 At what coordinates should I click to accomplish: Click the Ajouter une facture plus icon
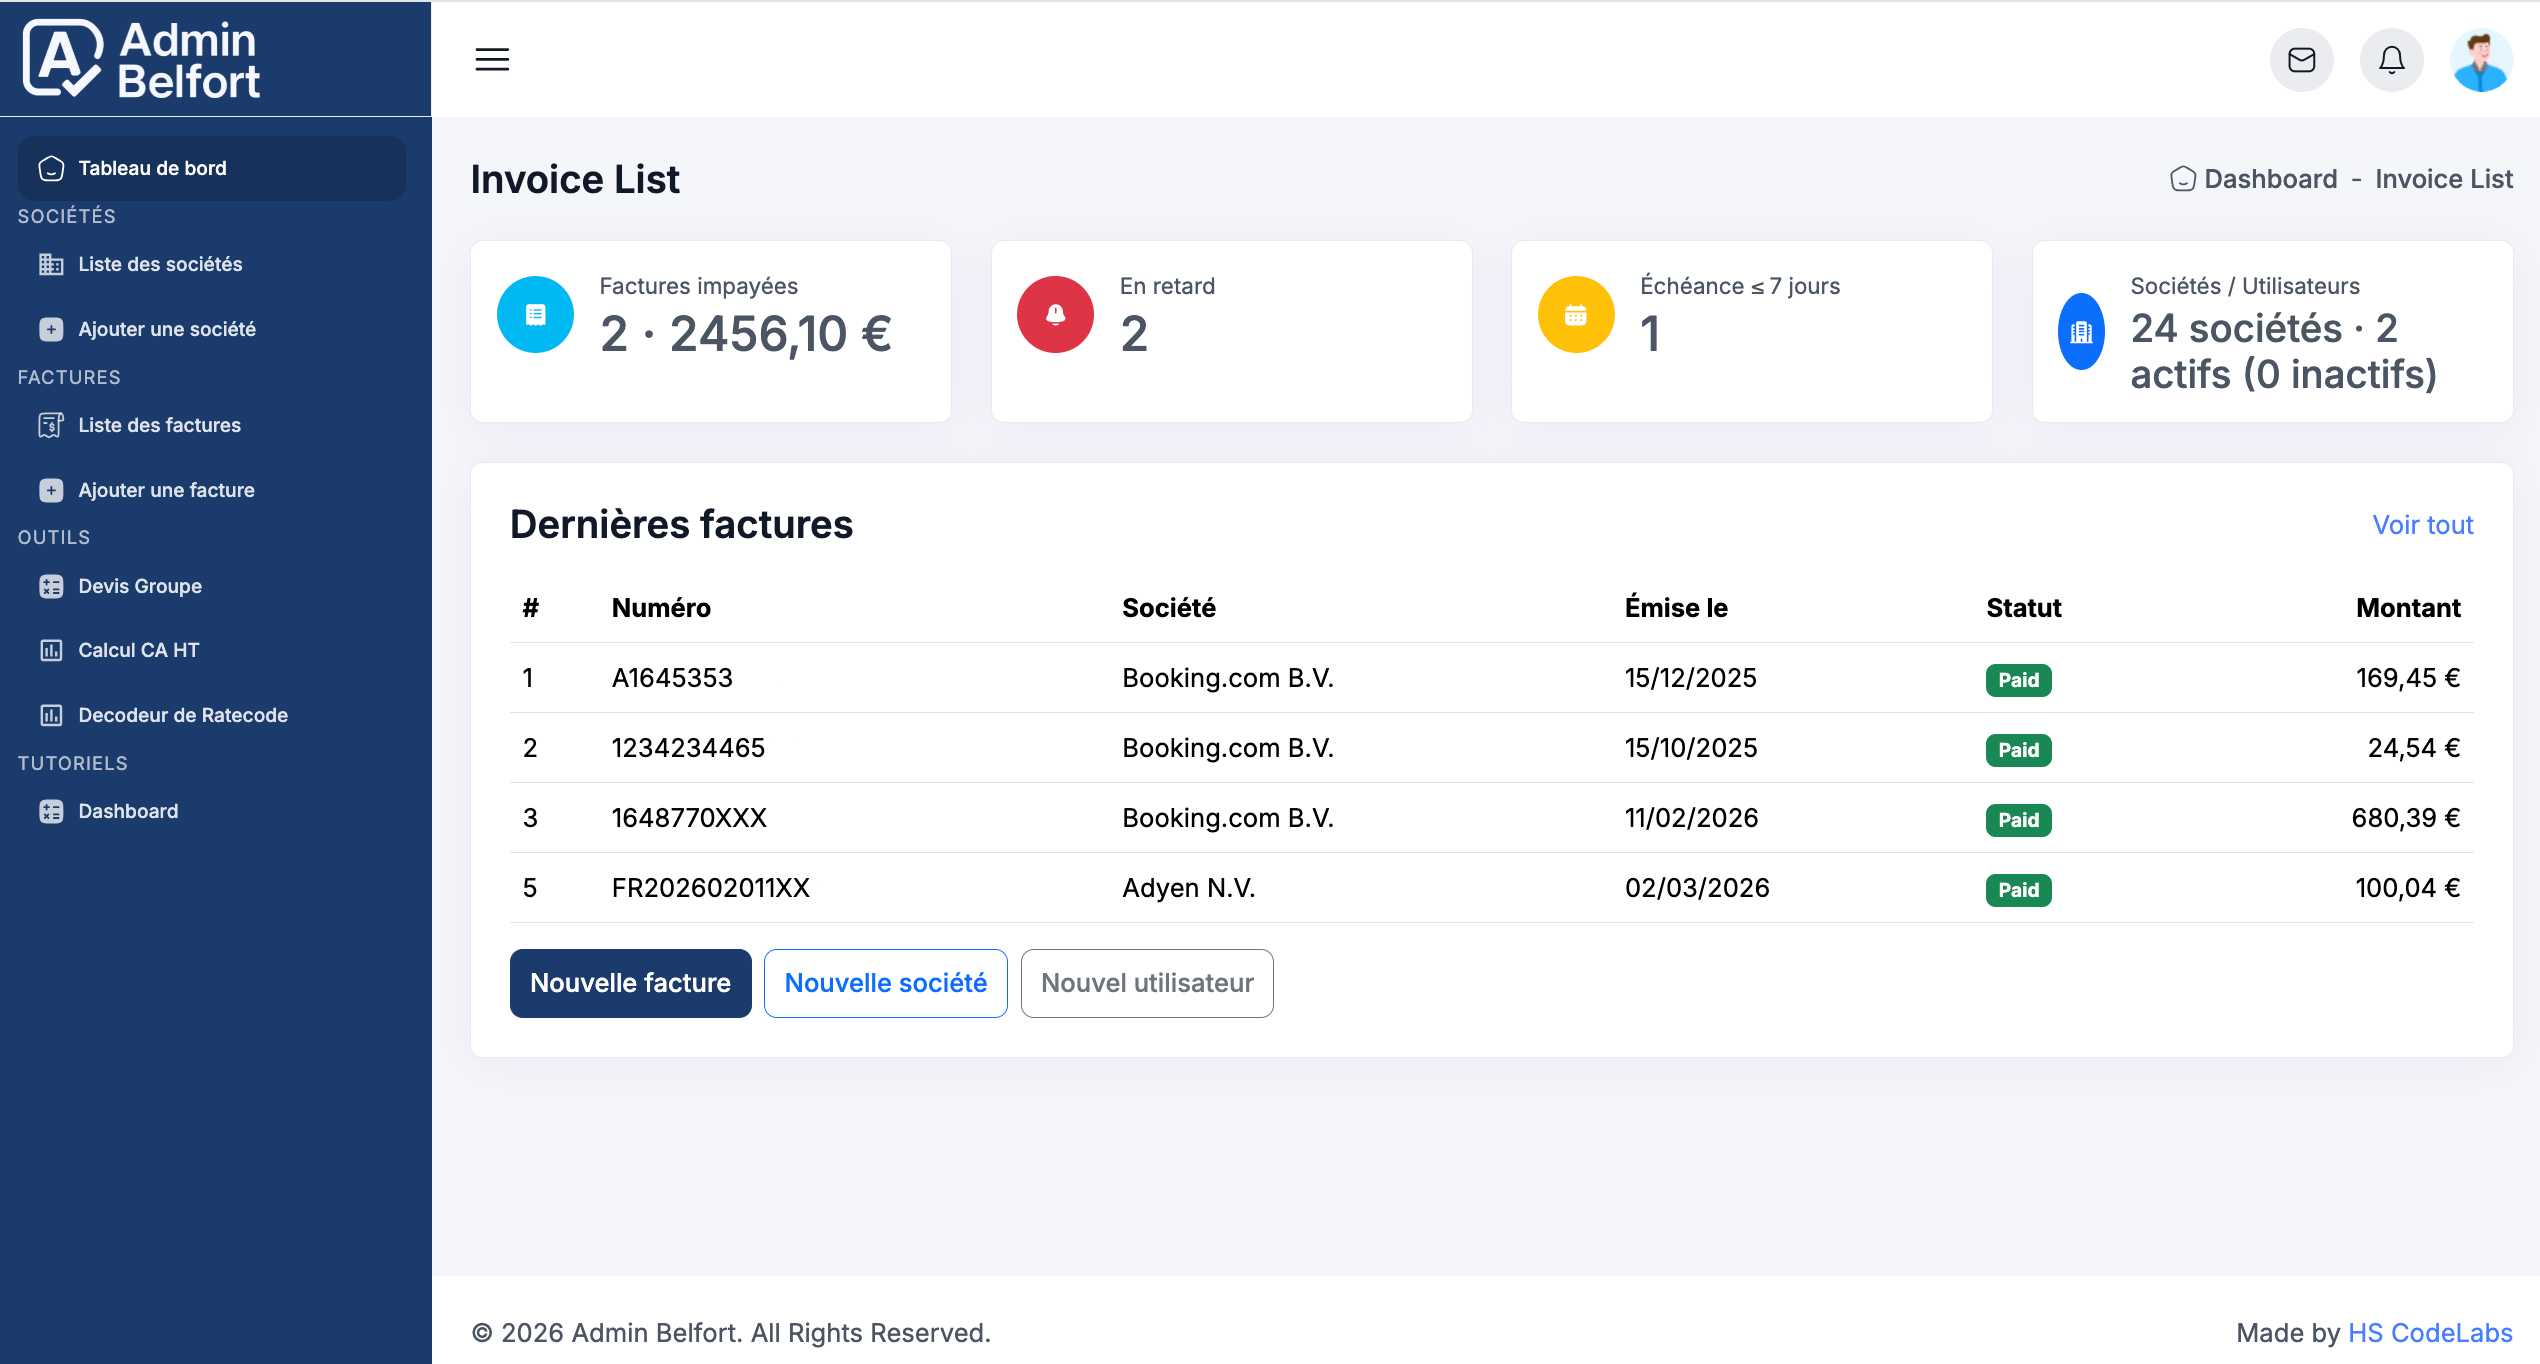coord(52,490)
